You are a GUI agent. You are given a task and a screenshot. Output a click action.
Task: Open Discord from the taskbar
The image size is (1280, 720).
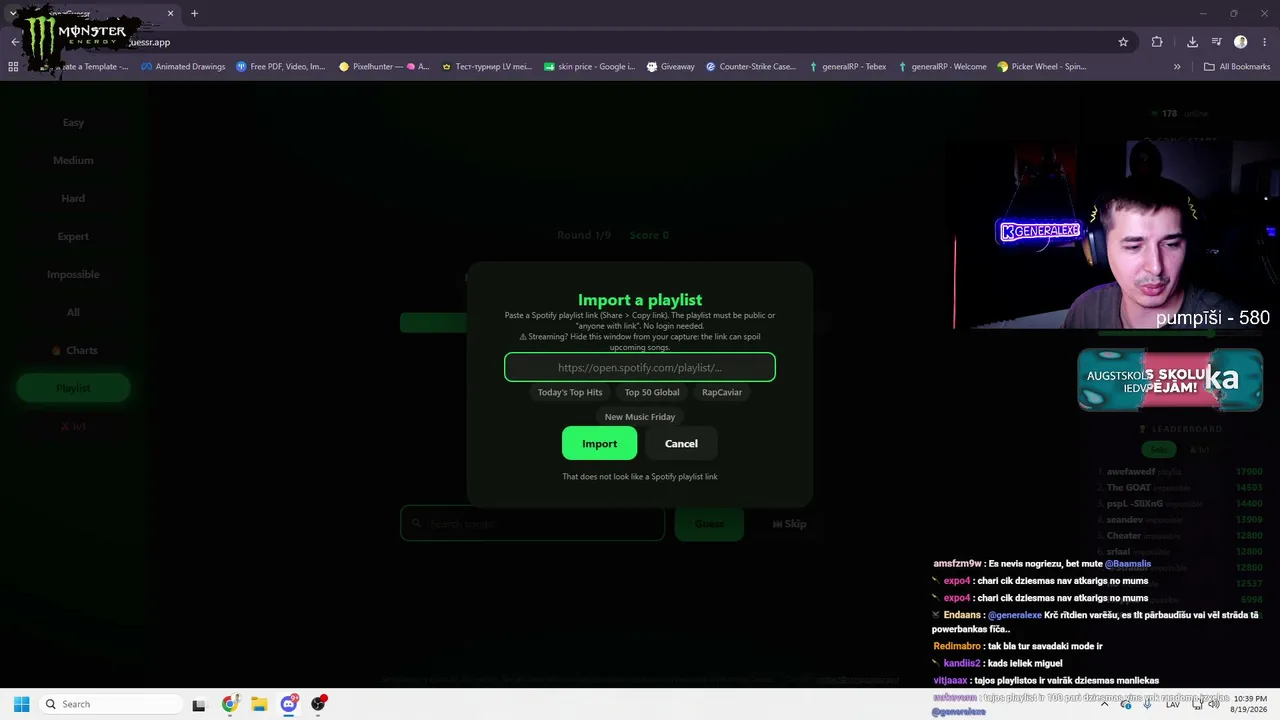(x=289, y=704)
